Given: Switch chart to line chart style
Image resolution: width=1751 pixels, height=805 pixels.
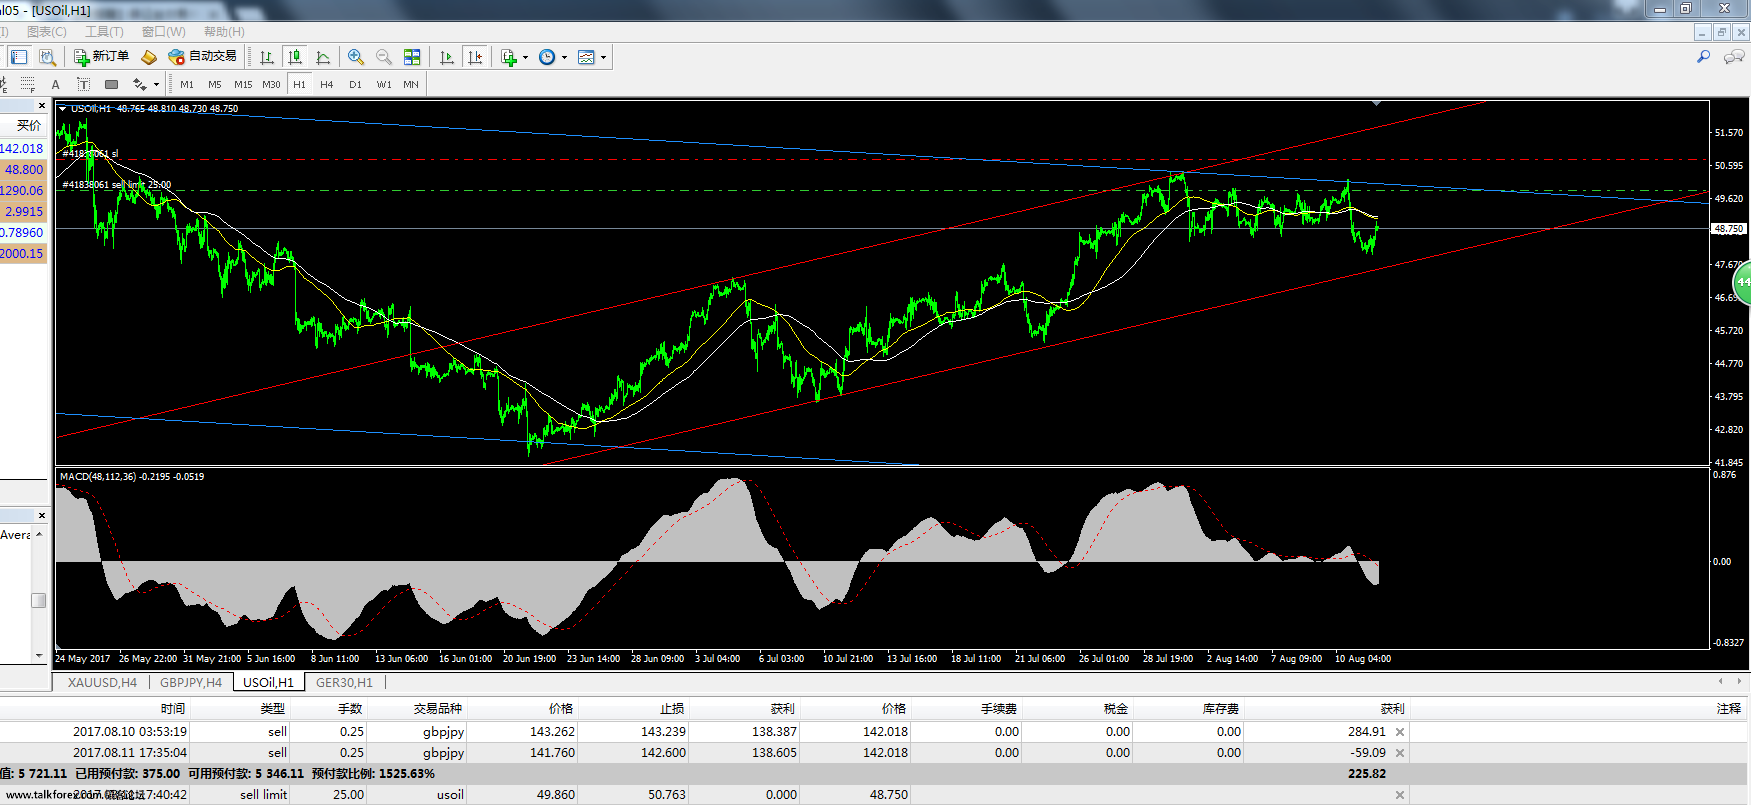Looking at the screenshot, I should click(x=323, y=57).
